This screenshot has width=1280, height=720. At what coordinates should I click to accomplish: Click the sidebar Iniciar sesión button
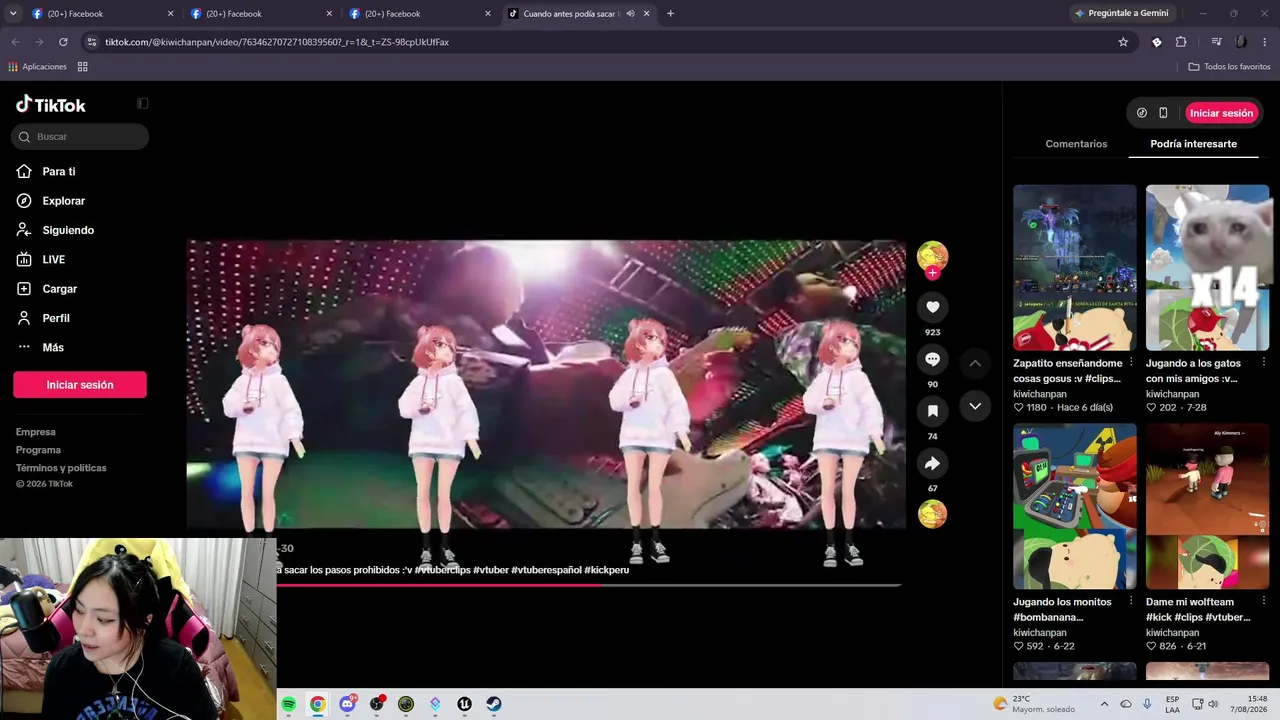coord(80,385)
